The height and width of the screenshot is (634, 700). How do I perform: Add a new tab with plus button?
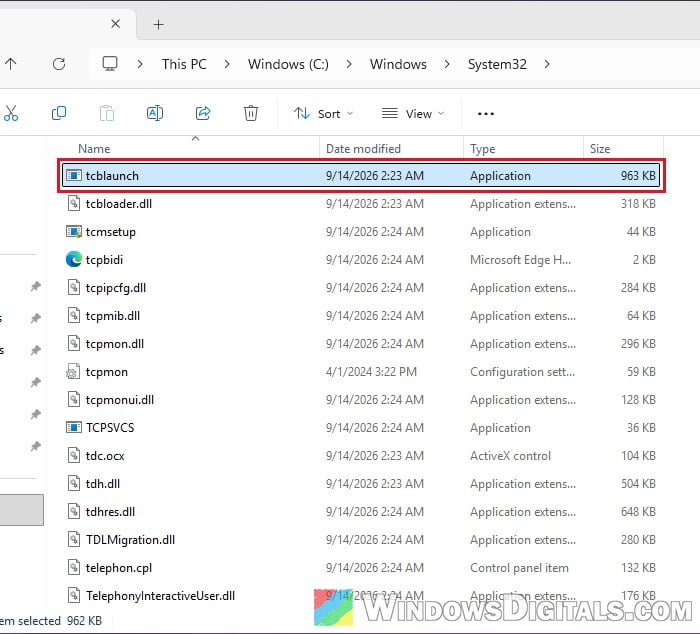[158, 25]
